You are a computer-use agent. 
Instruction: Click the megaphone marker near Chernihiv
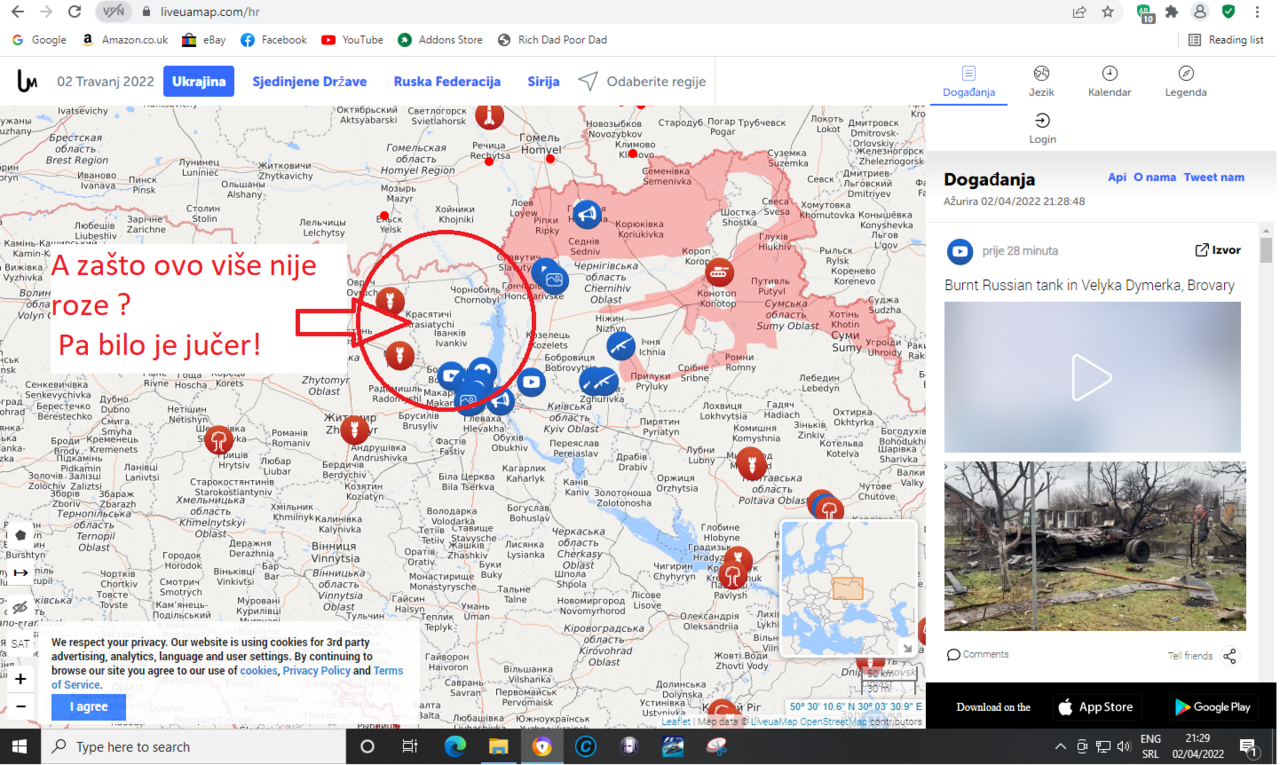tap(587, 214)
